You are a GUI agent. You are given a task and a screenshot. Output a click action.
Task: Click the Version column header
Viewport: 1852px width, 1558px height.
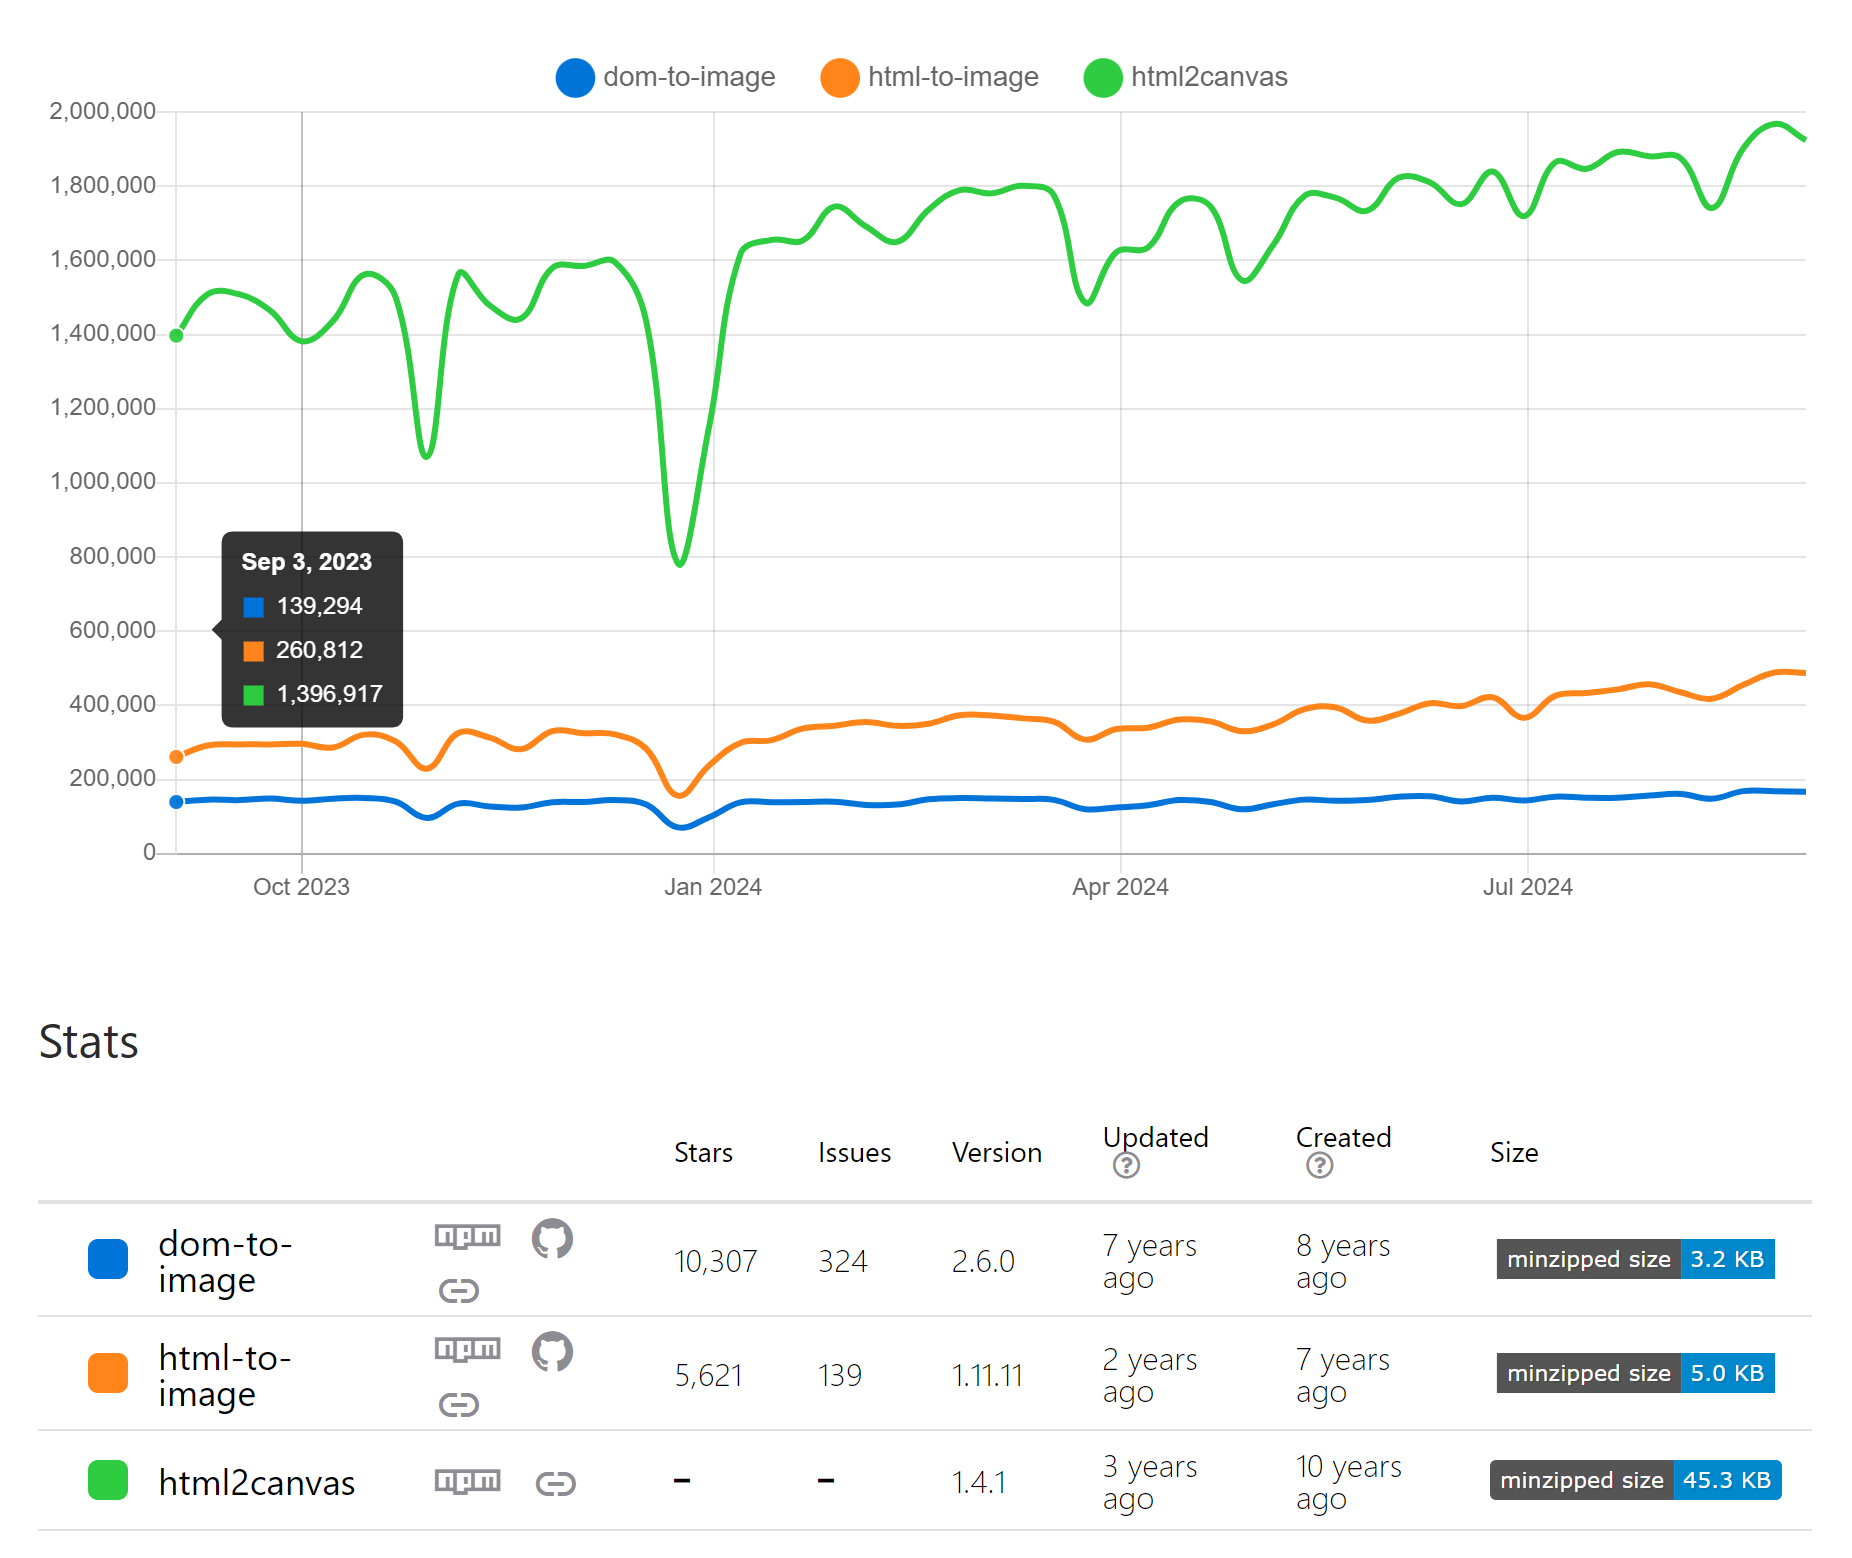(x=996, y=1153)
